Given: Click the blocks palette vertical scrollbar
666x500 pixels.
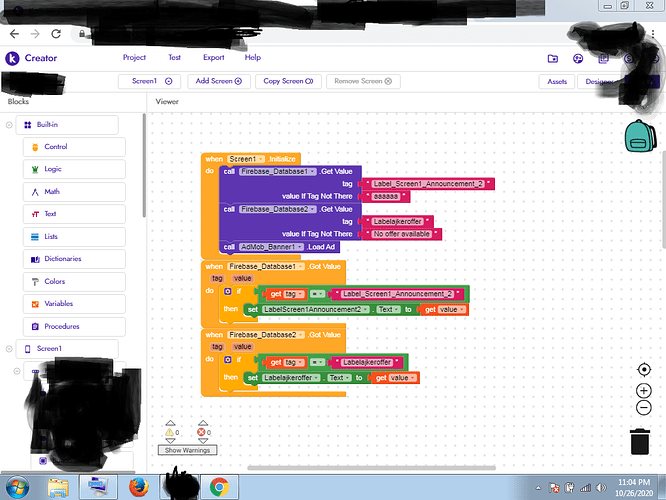Looking at the screenshot, I should 144,166.
